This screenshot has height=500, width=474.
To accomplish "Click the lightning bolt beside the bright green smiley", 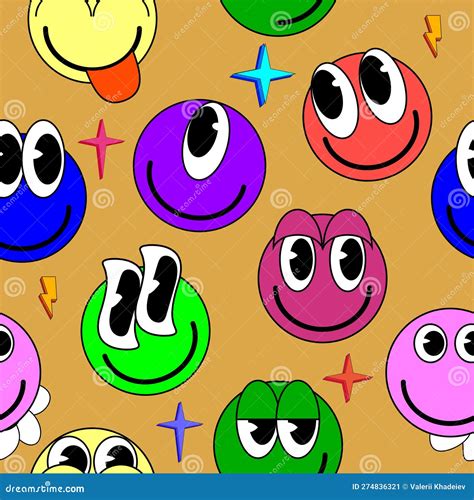I will pyautogui.click(x=48, y=297).
